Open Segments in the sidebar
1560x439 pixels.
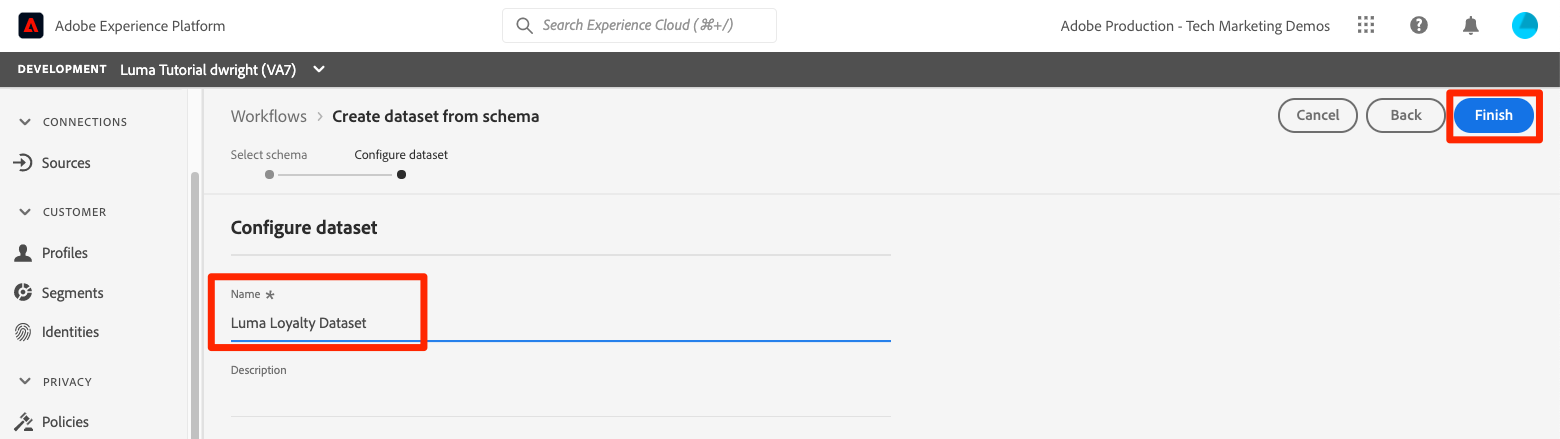tap(72, 293)
